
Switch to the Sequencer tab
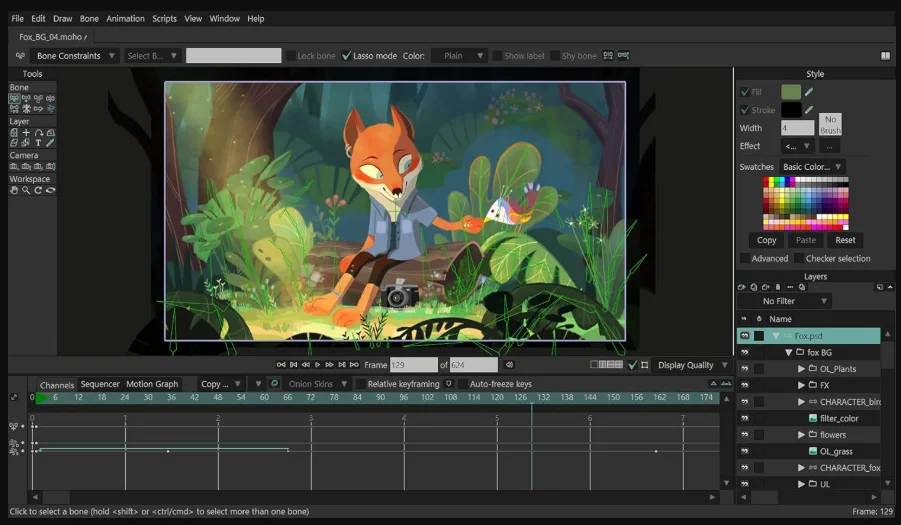(x=100, y=384)
